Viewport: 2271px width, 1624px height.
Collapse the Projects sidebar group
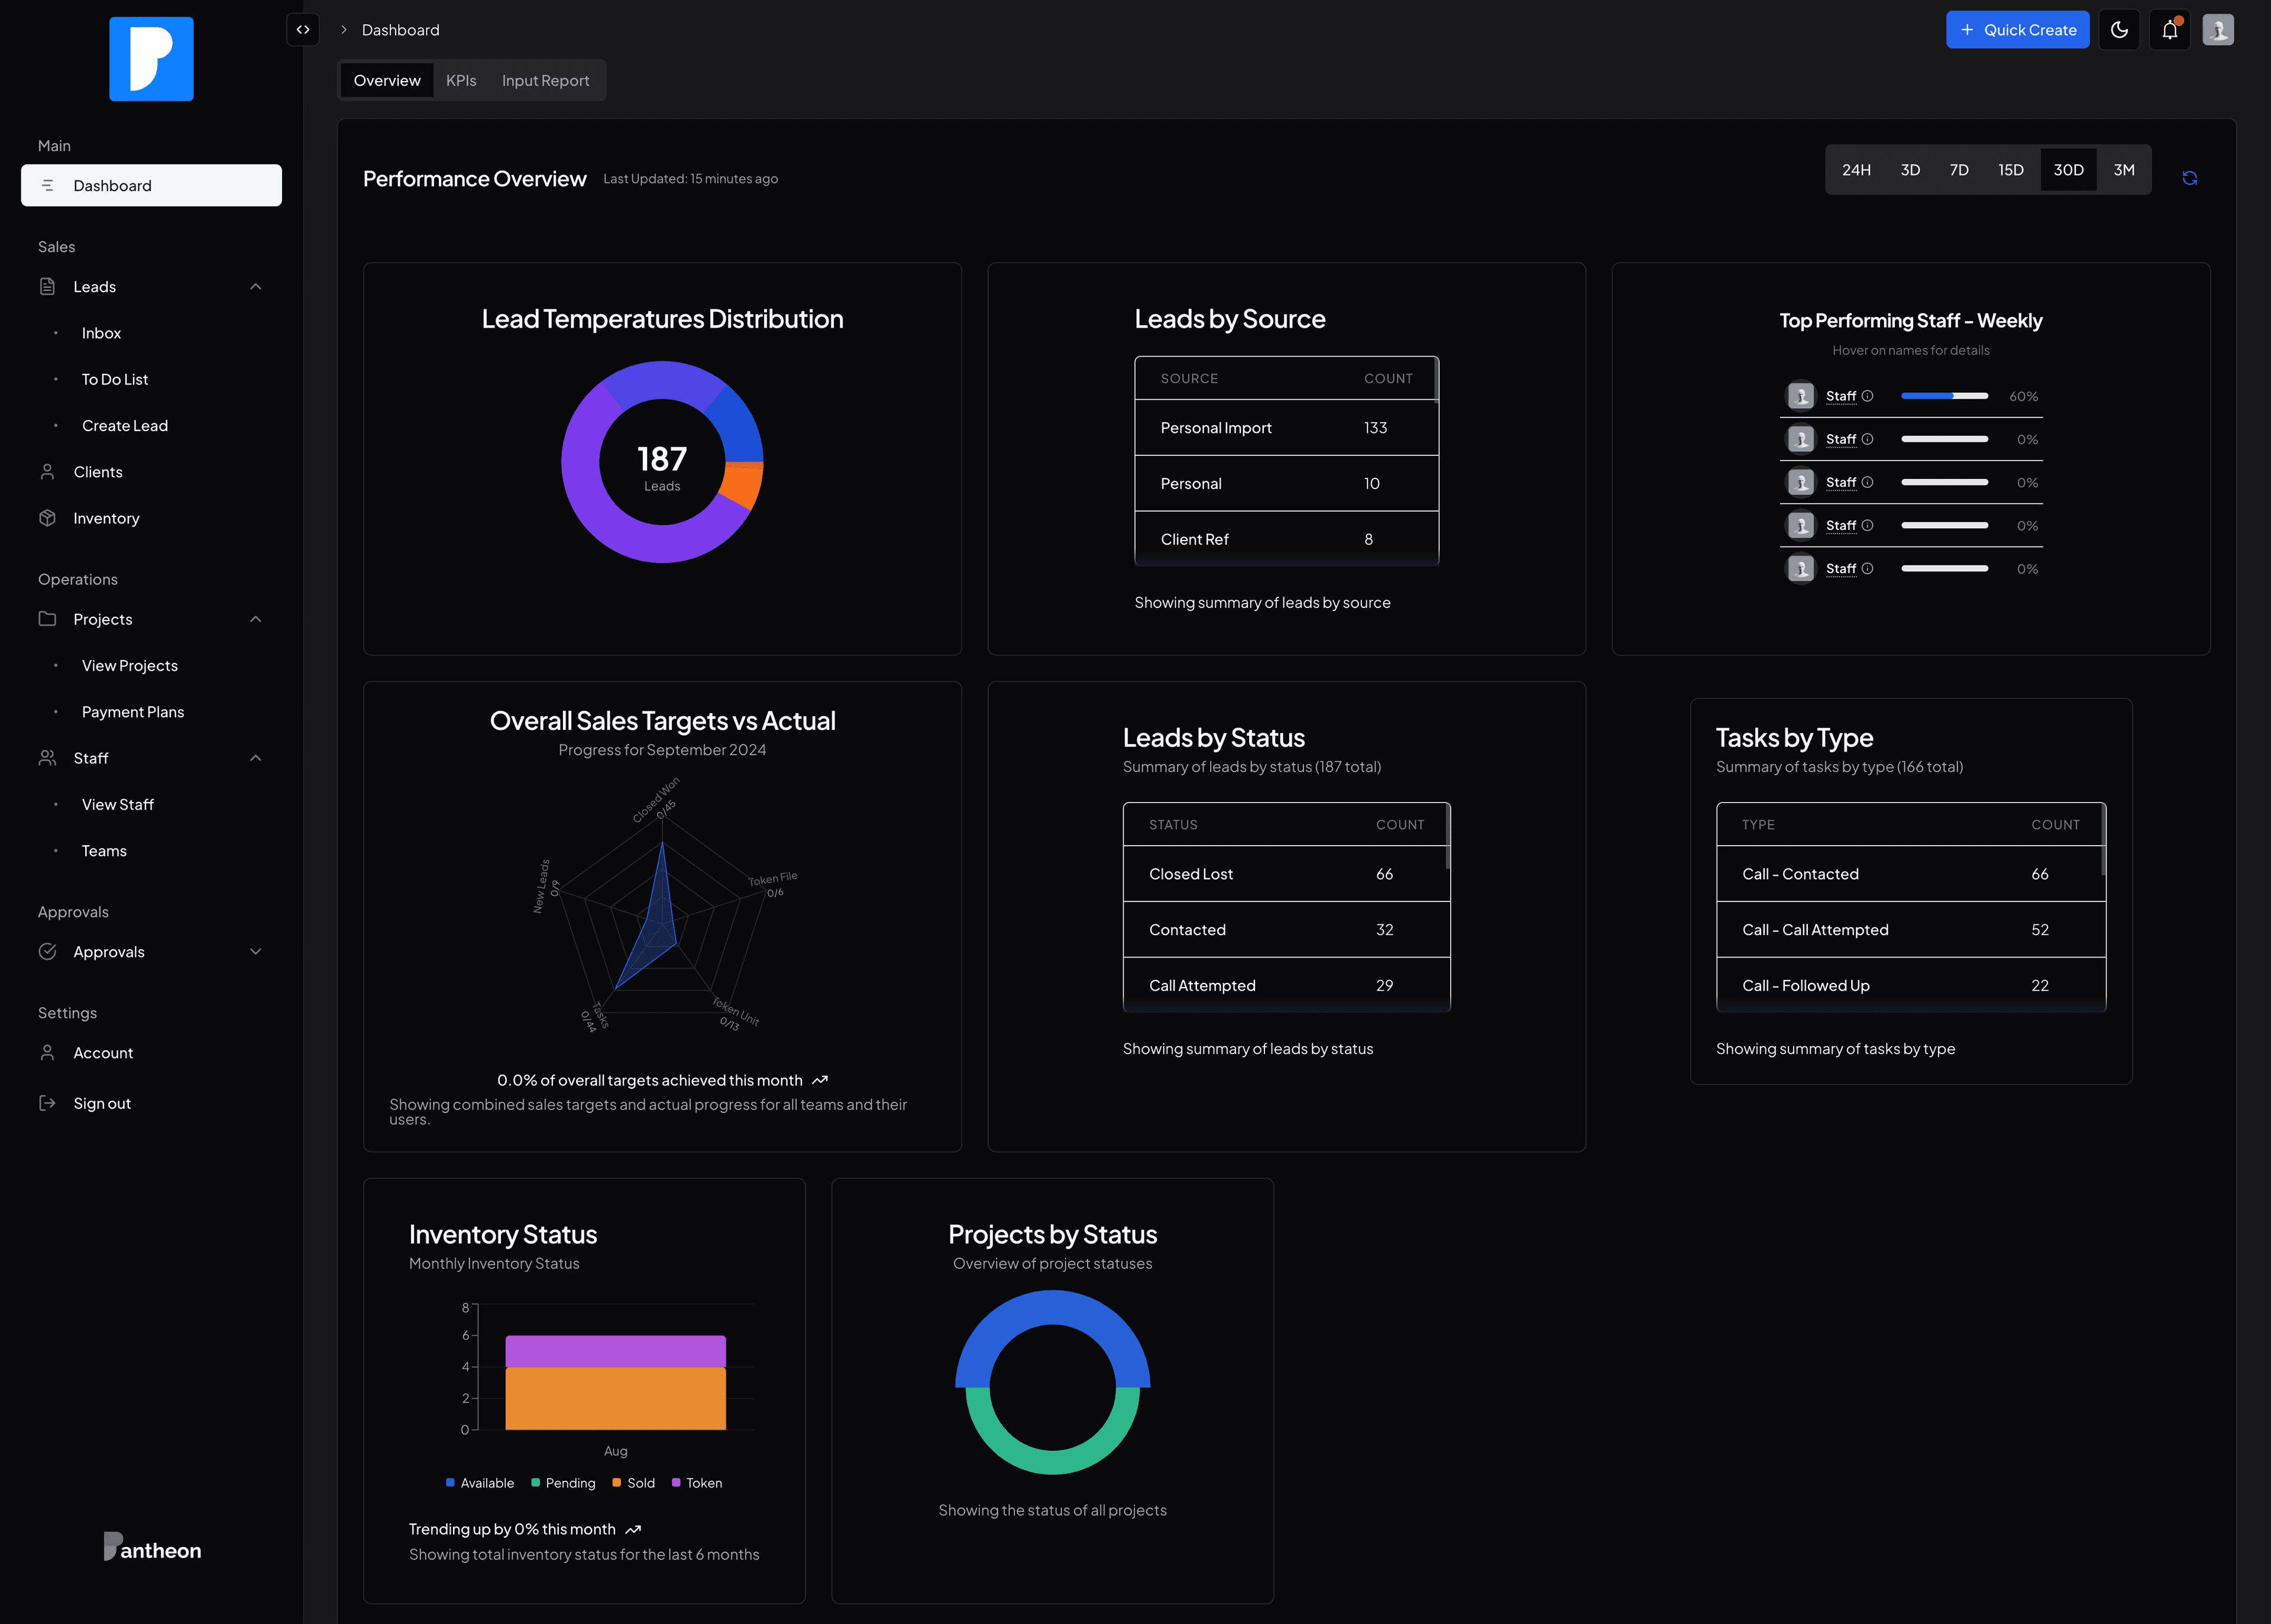click(255, 619)
